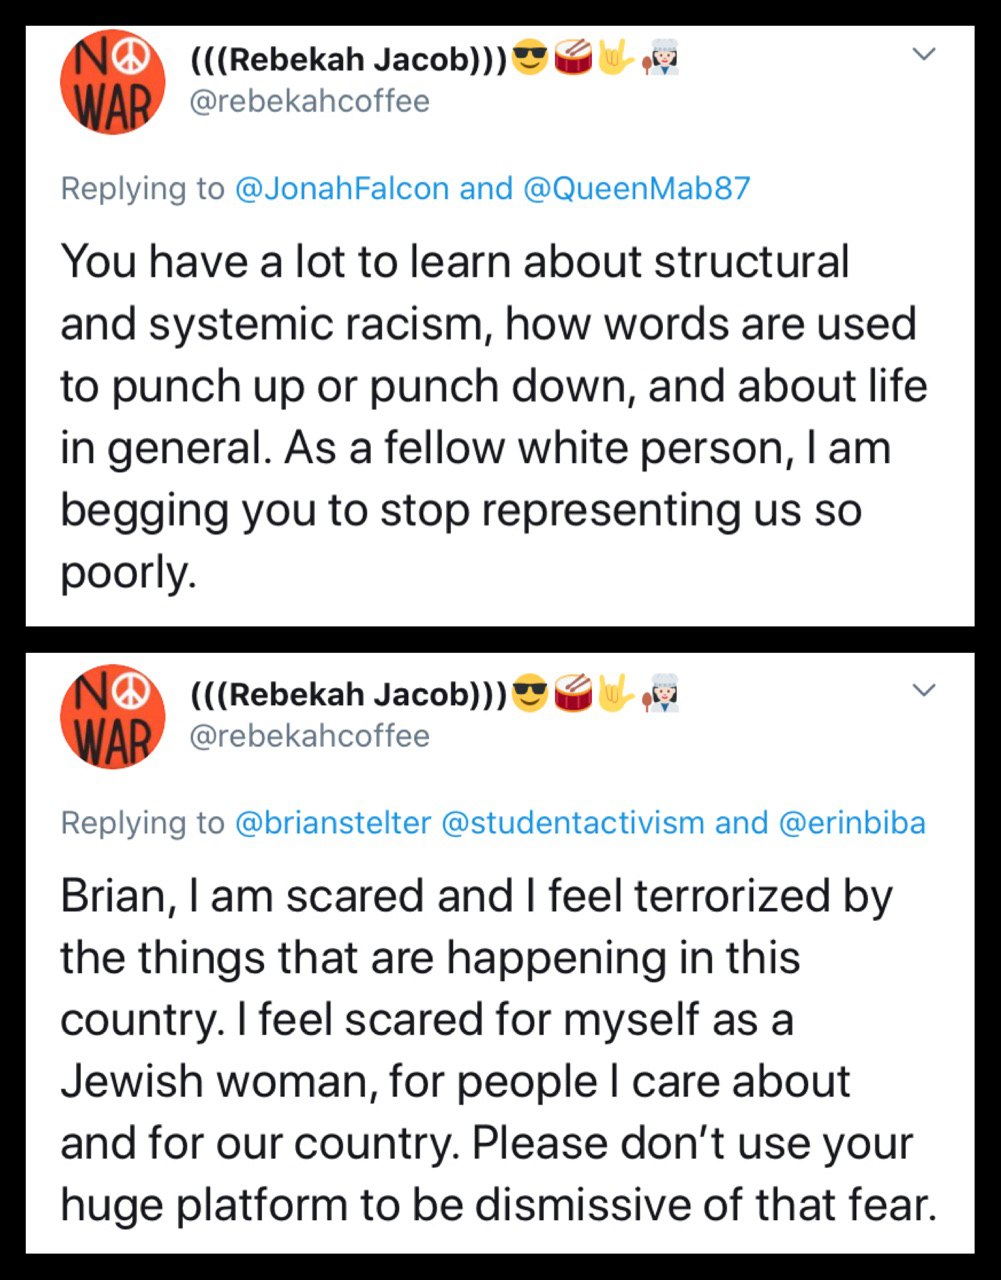The height and width of the screenshot is (1280, 1001).
Task: Expand the chevron menu on the tweet to Brian
Action: pos(925,690)
